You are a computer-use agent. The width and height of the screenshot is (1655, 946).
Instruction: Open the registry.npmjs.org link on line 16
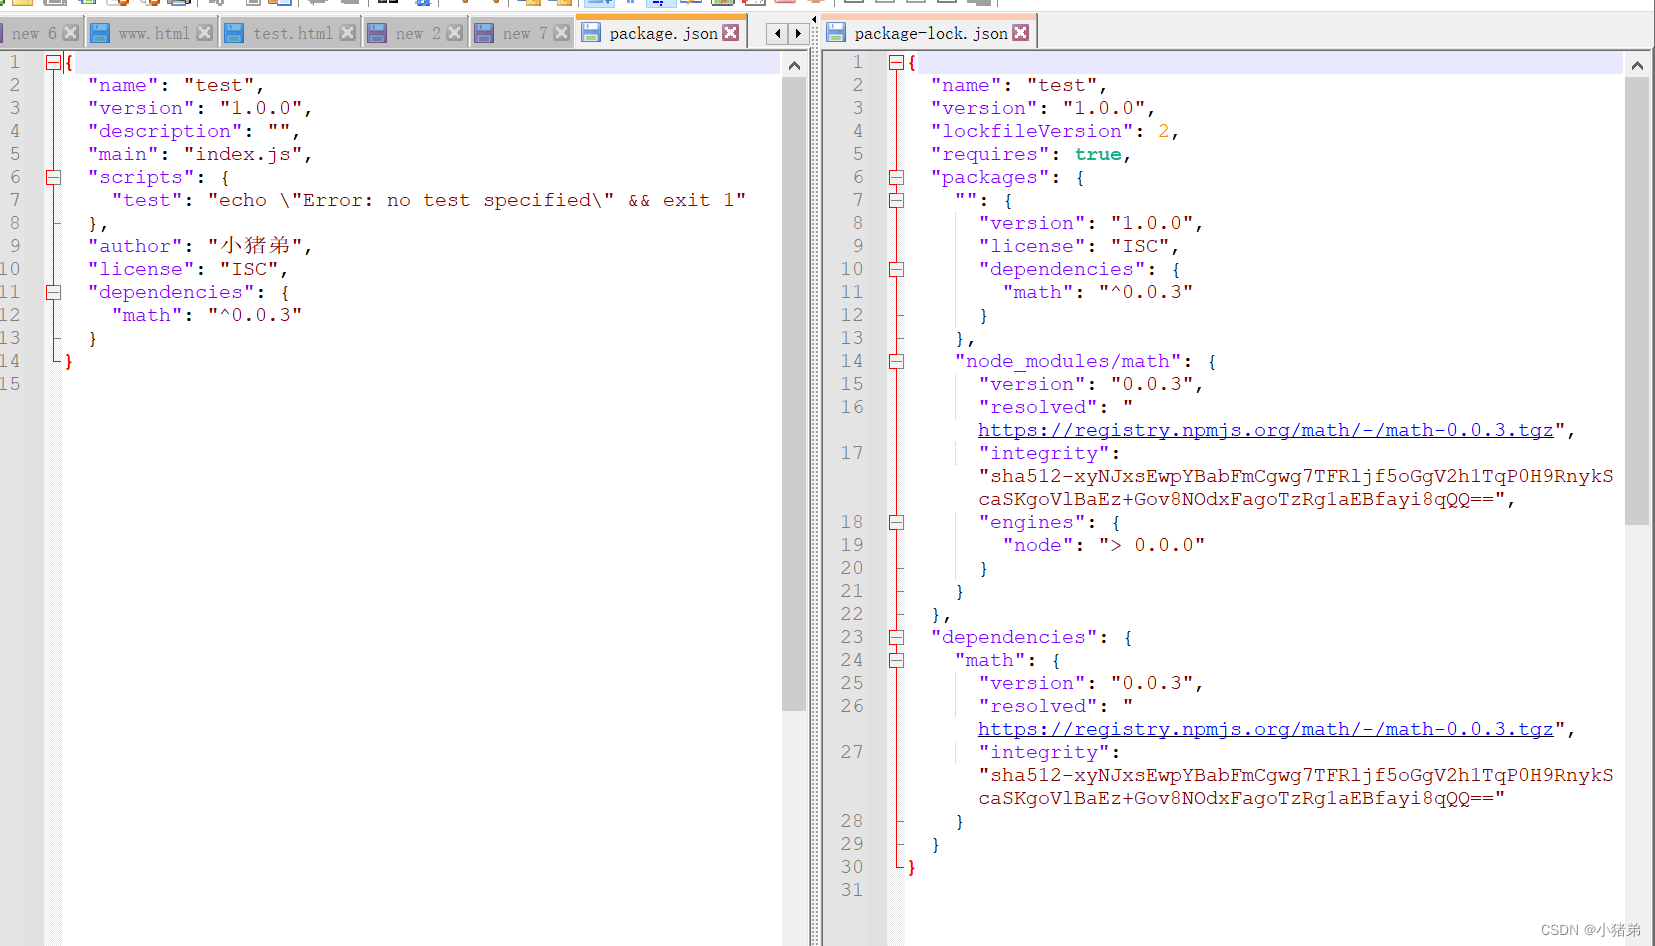click(1265, 430)
